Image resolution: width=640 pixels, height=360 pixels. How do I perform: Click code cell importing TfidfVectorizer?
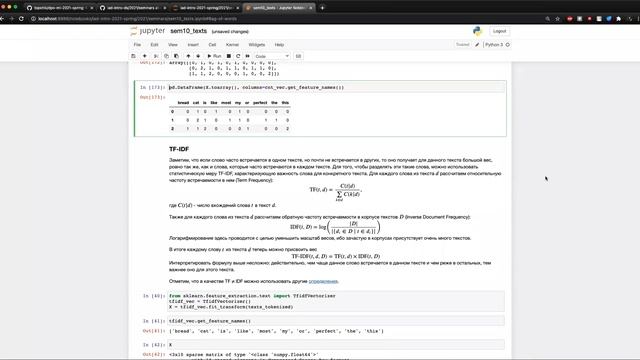336,301
